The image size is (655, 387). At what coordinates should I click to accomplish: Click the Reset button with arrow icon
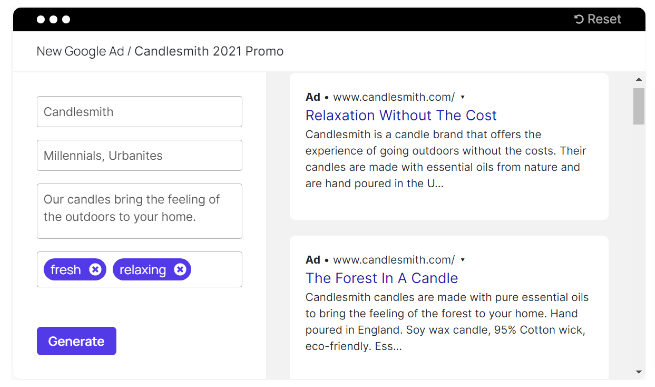tap(597, 19)
